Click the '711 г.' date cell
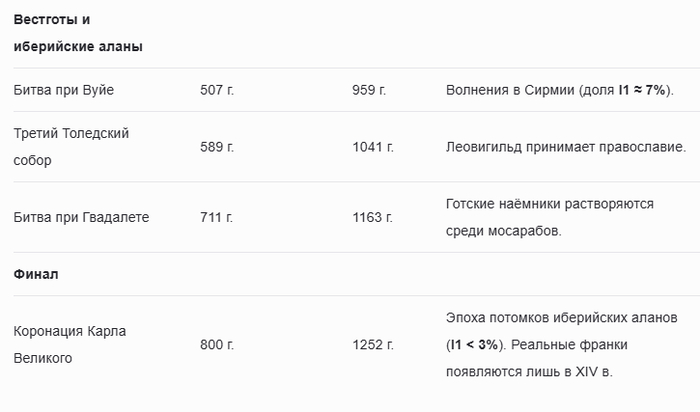Screen dimensions: 700x412 216,217
